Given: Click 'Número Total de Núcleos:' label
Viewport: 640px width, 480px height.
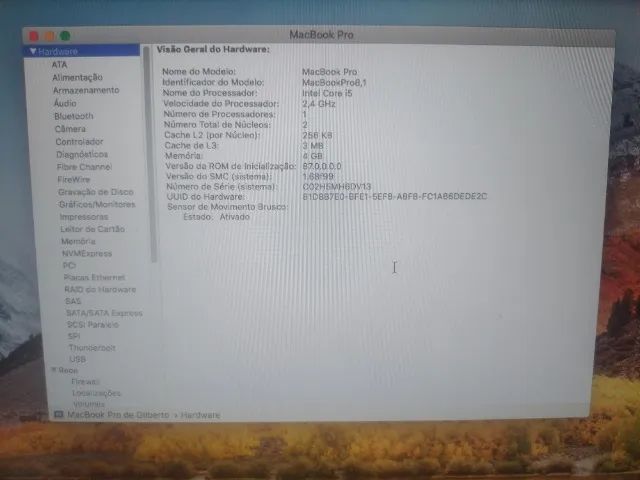Looking at the screenshot, I should (217, 124).
